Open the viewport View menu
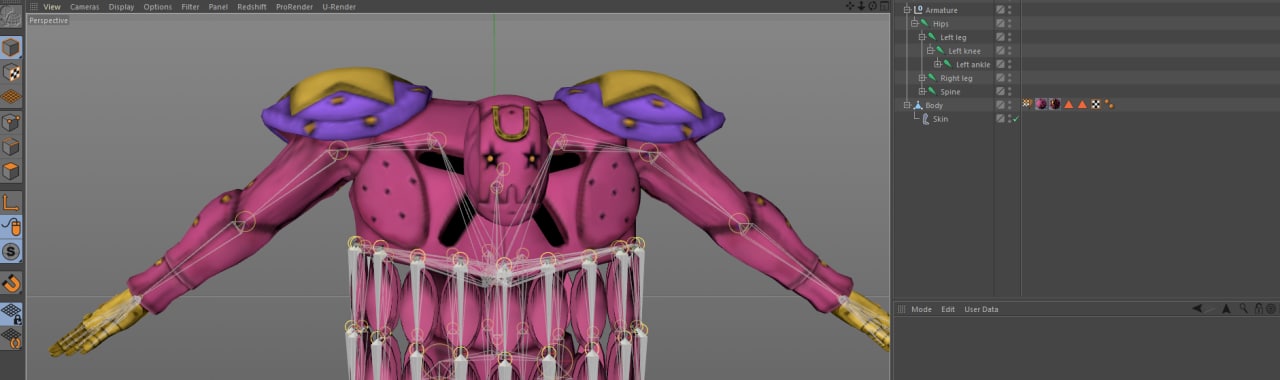 click(x=52, y=6)
